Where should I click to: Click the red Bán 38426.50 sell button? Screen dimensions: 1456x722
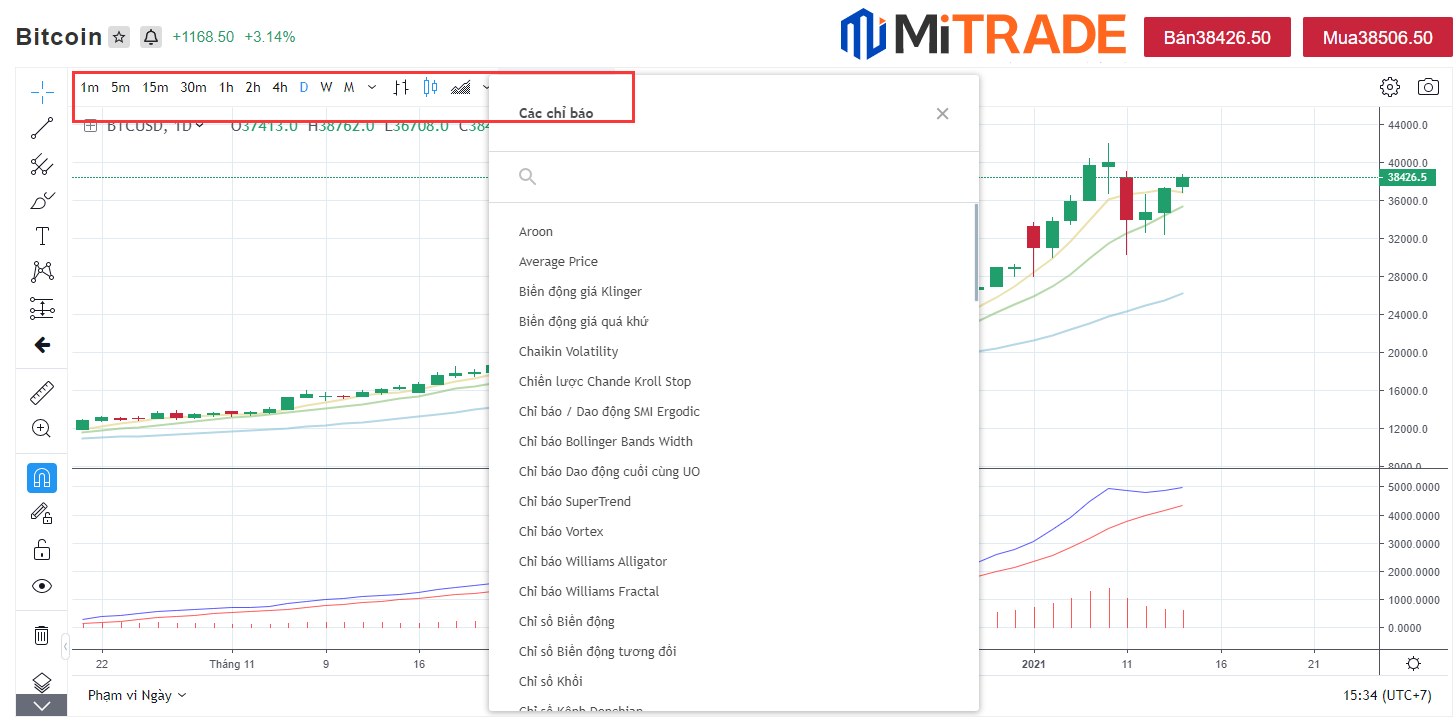click(x=1217, y=38)
